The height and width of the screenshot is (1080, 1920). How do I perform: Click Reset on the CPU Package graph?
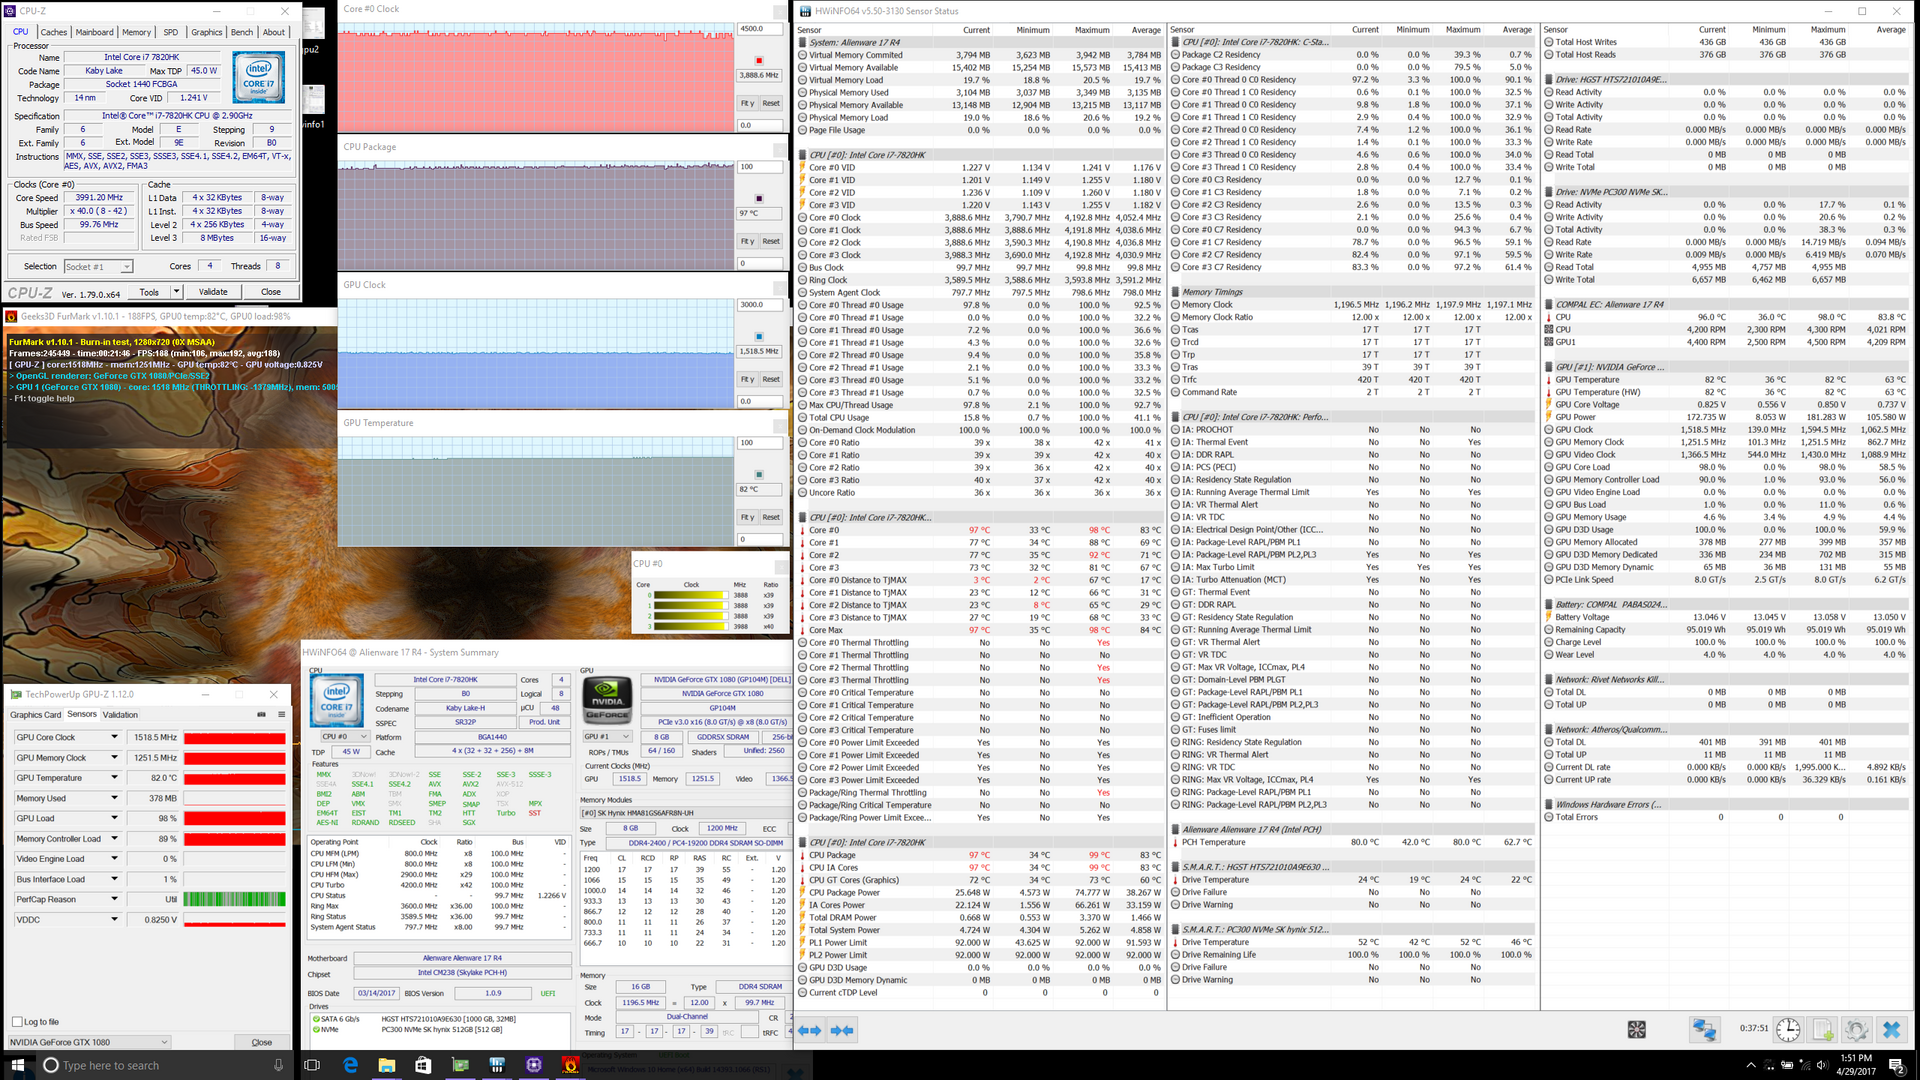click(x=770, y=241)
